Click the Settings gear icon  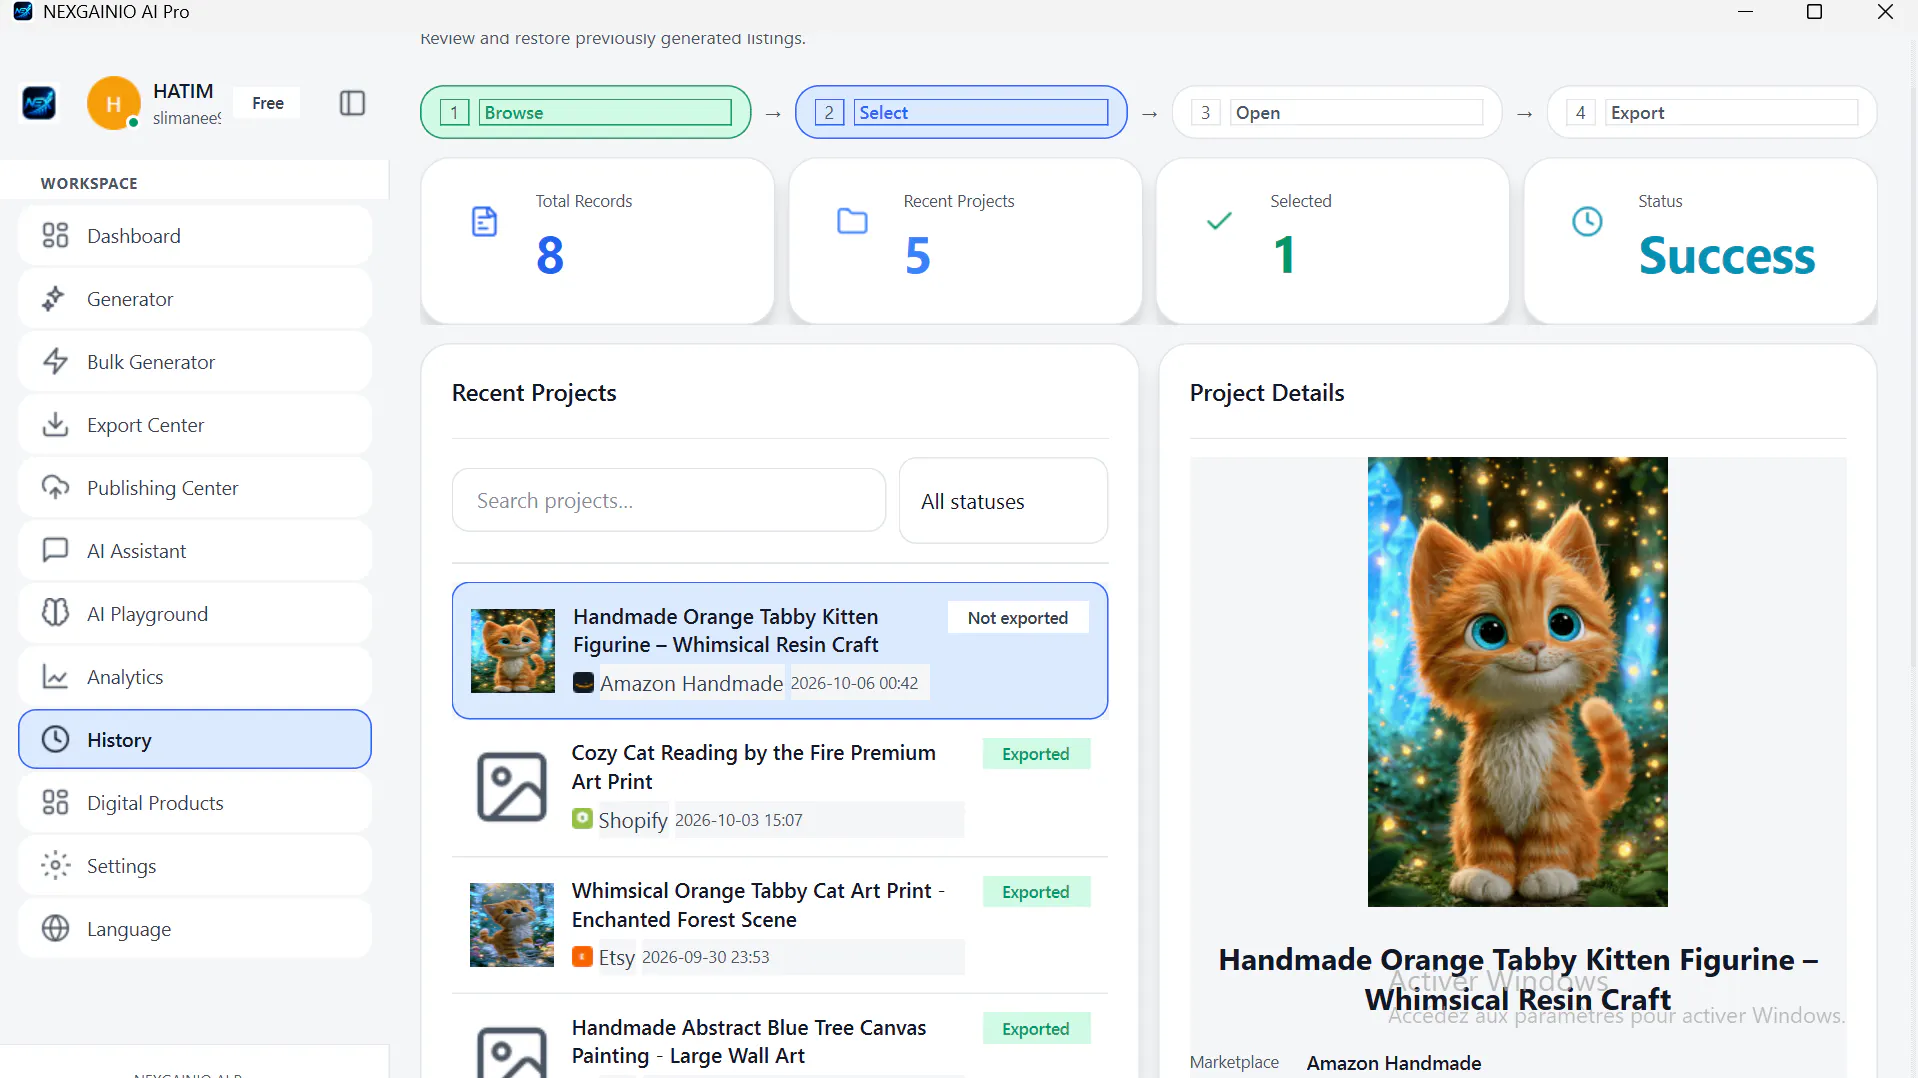55,866
